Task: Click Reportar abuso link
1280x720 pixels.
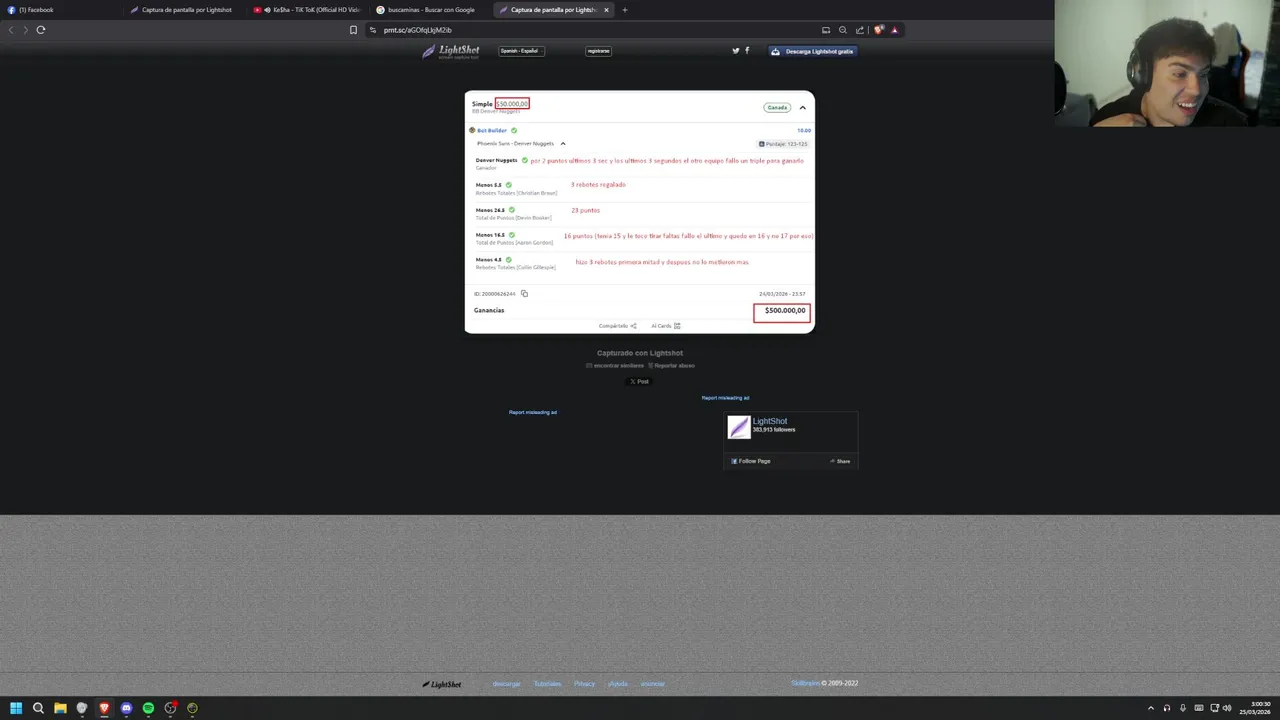Action: point(671,366)
